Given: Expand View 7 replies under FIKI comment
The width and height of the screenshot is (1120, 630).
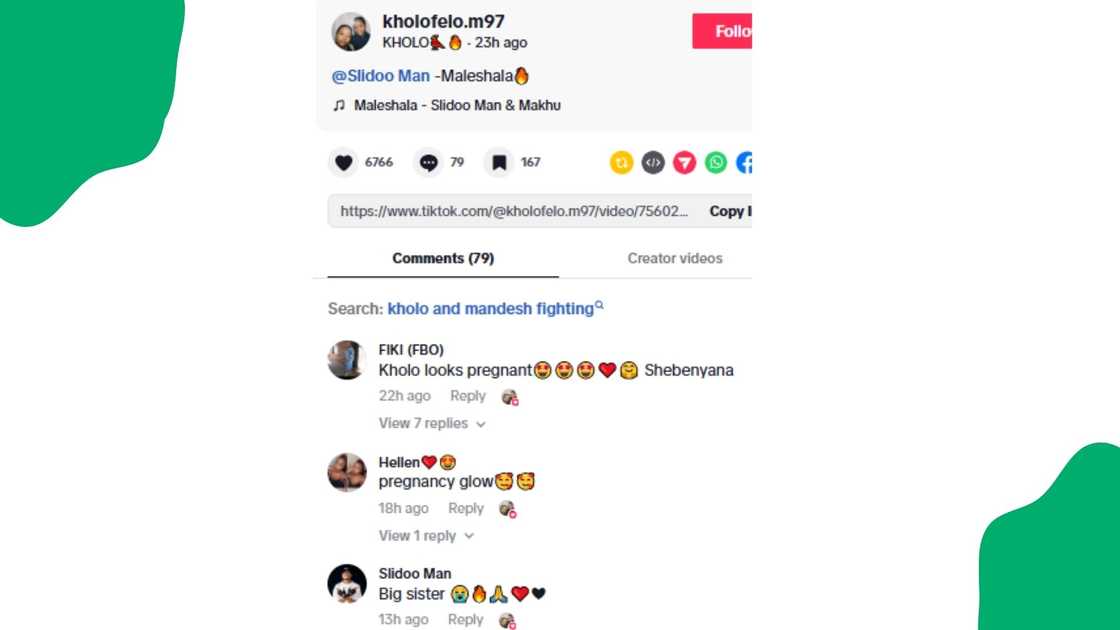Looking at the screenshot, I should [x=432, y=424].
